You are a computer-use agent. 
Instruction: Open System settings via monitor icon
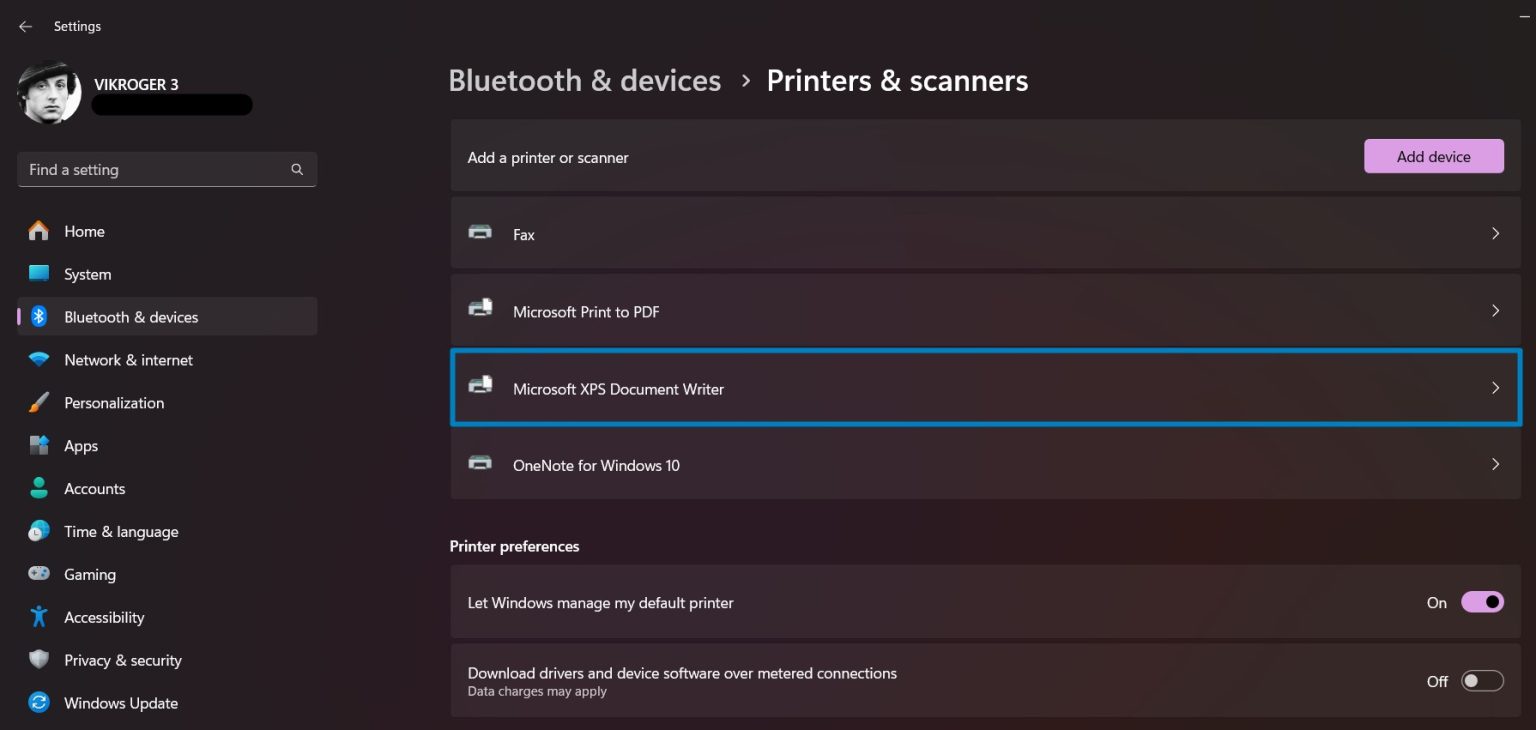click(38, 273)
